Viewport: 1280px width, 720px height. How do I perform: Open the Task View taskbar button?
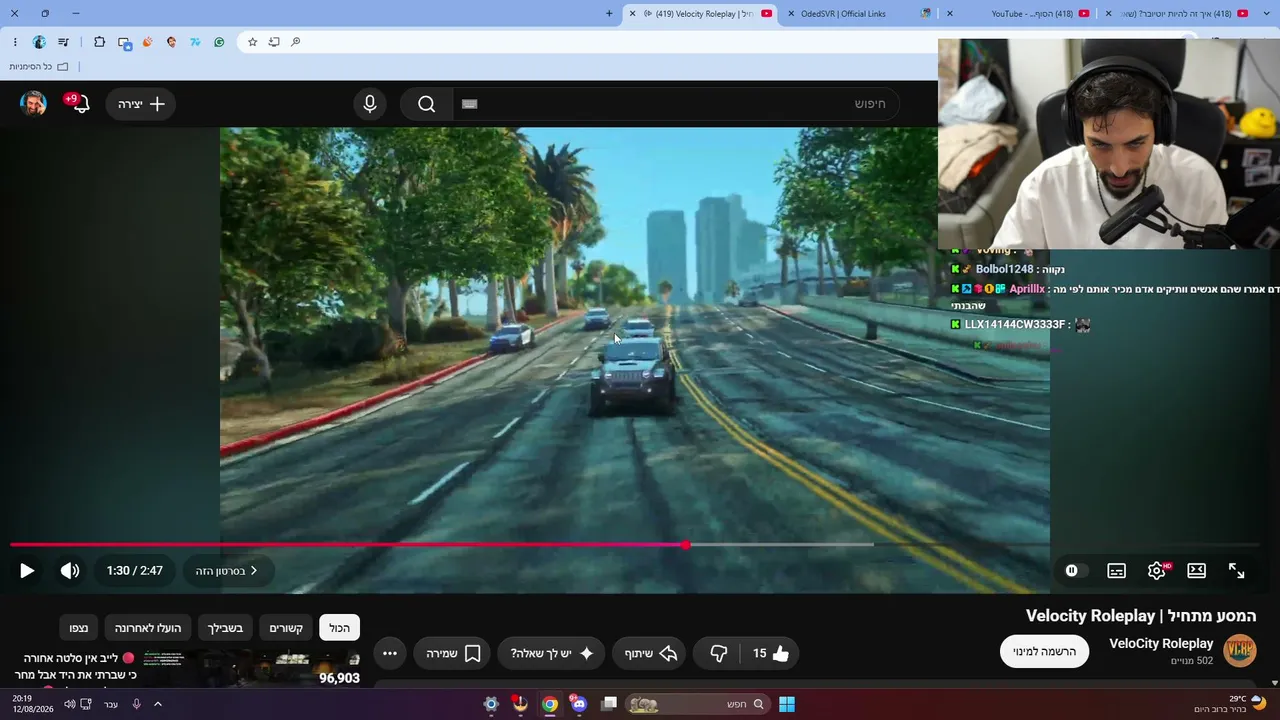click(609, 705)
